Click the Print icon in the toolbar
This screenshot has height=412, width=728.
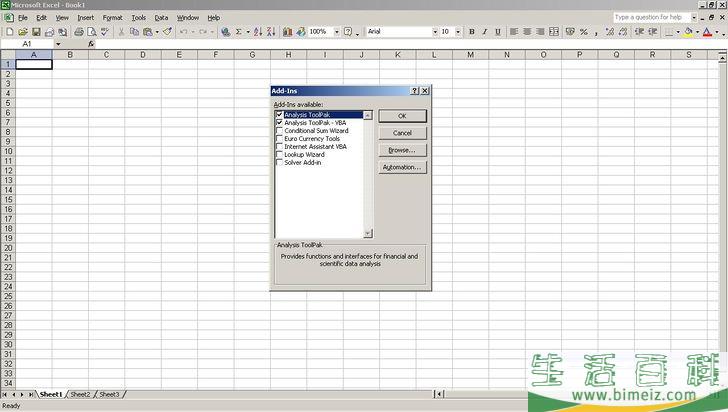(78, 32)
